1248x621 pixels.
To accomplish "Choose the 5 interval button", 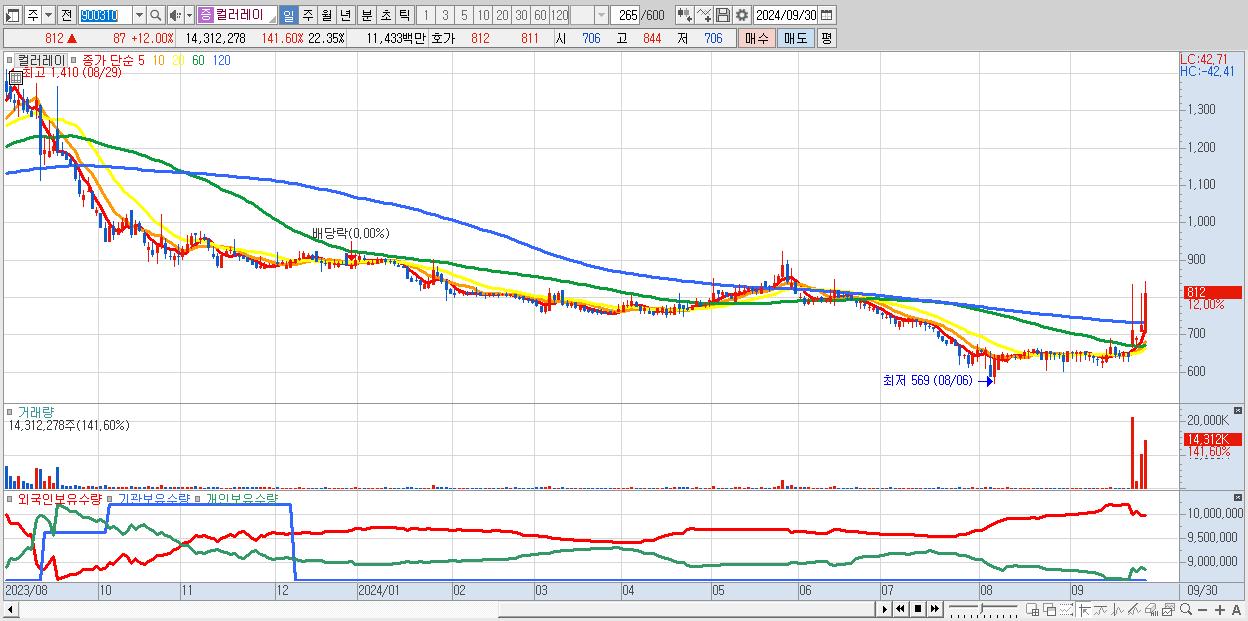I will click(x=464, y=15).
